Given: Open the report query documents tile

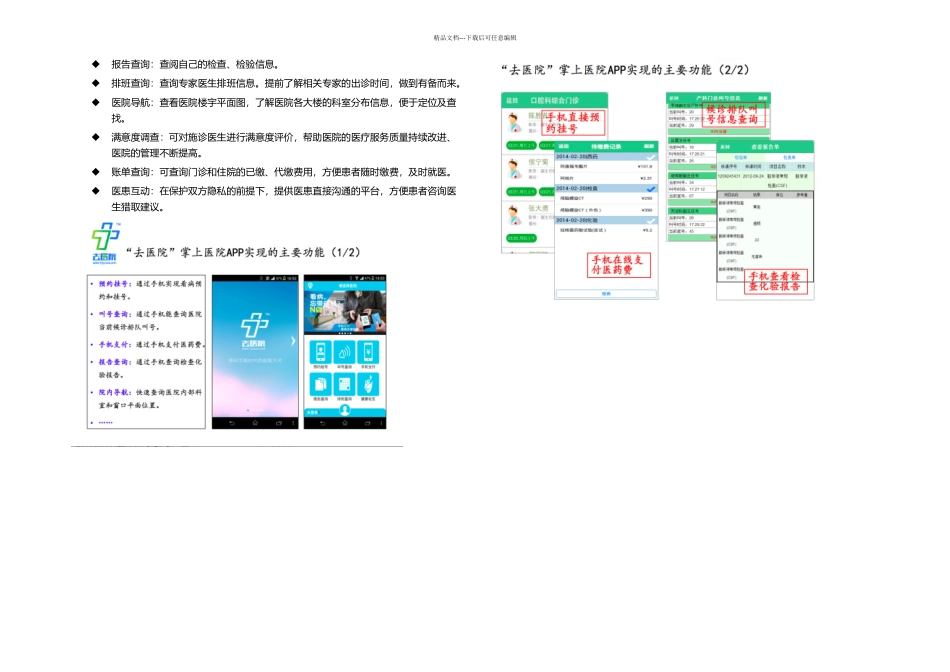Looking at the screenshot, I should click(x=321, y=384).
